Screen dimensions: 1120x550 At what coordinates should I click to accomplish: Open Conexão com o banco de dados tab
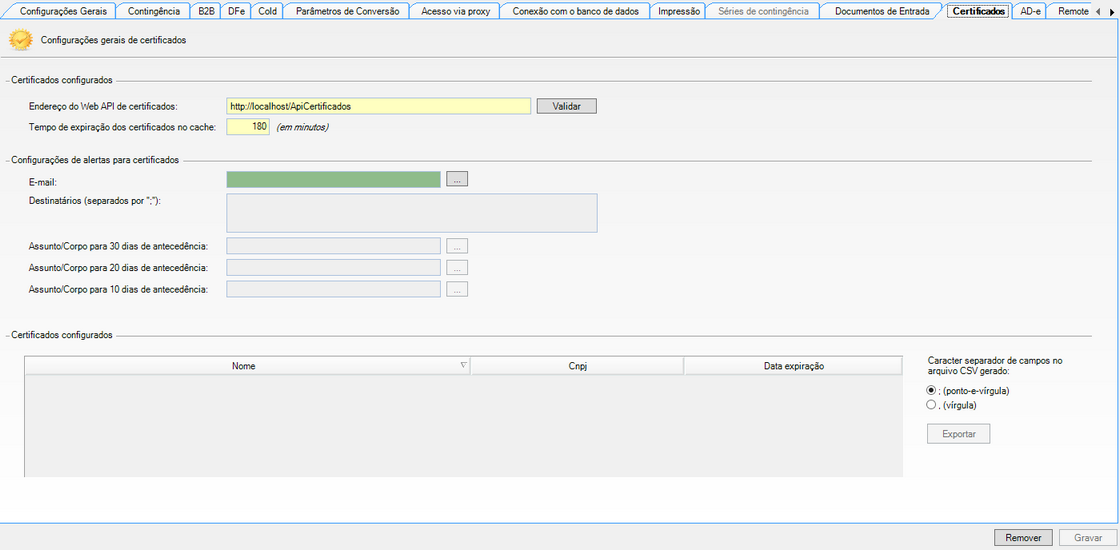point(576,11)
